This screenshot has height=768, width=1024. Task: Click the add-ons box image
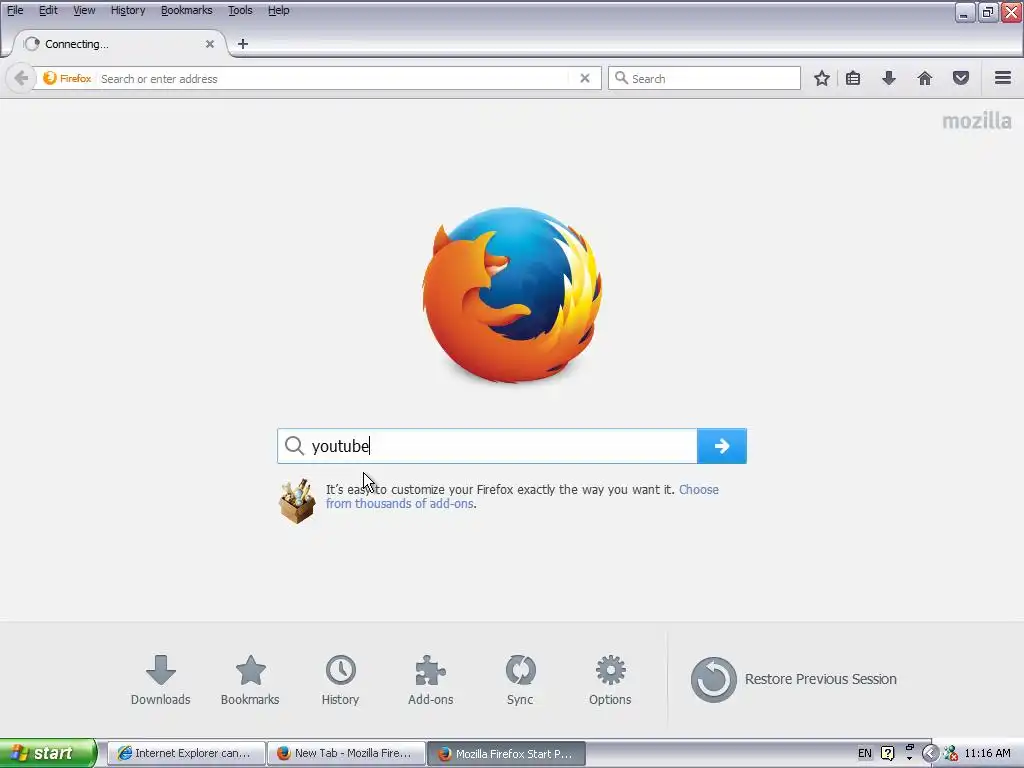[x=297, y=500]
